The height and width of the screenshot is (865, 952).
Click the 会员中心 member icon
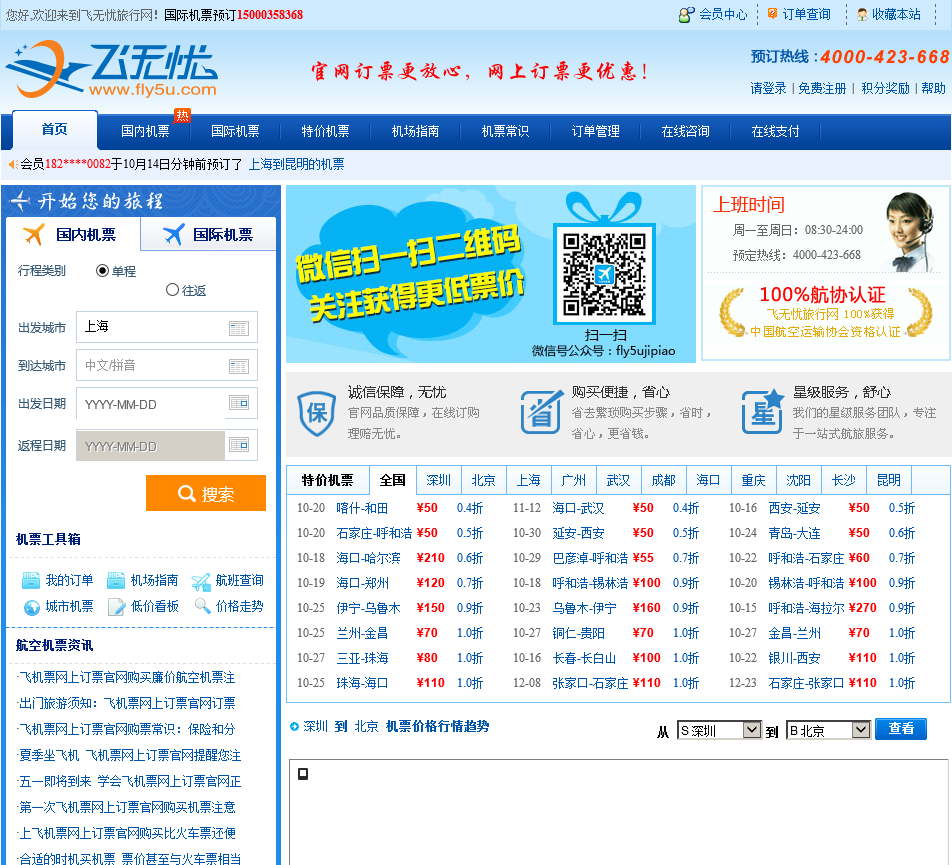687,15
